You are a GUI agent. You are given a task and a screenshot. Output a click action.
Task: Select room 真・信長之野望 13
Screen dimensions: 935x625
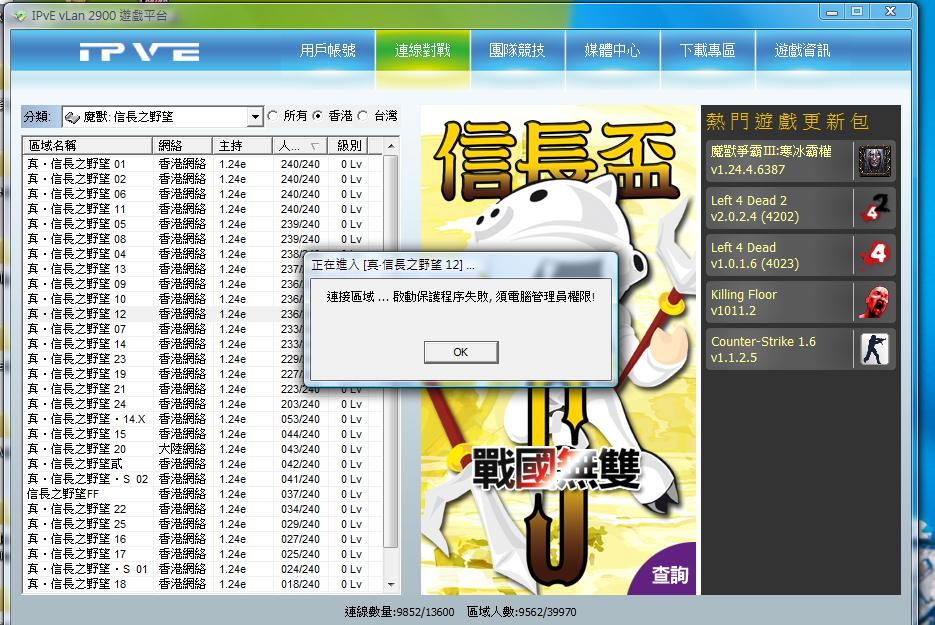pos(164,269)
